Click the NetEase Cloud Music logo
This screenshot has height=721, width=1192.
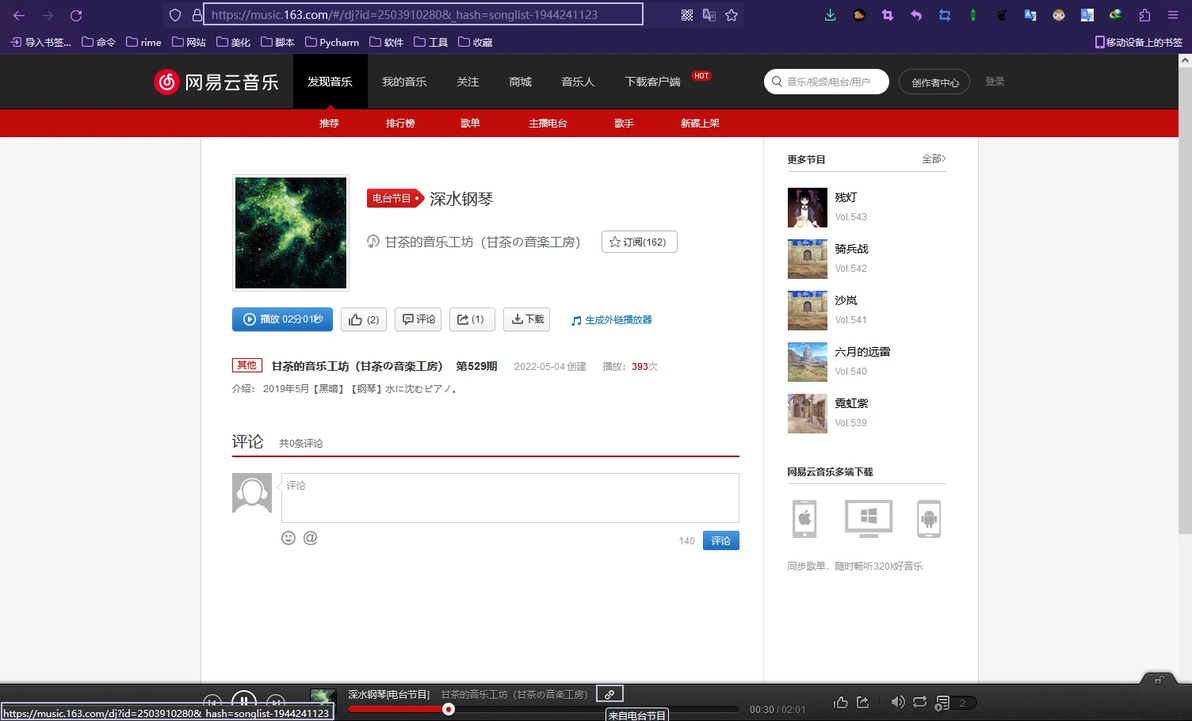click(216, 81)
